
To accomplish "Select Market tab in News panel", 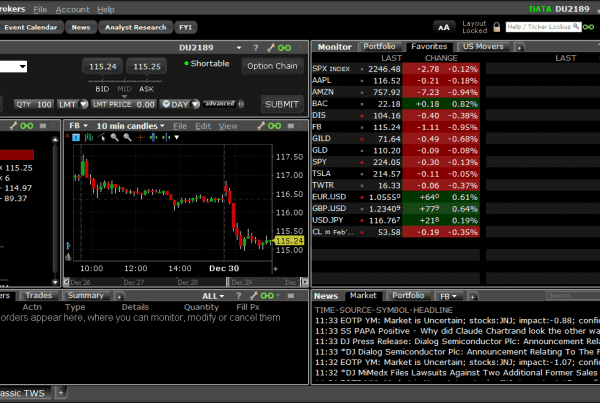I will tap(363, 295).
